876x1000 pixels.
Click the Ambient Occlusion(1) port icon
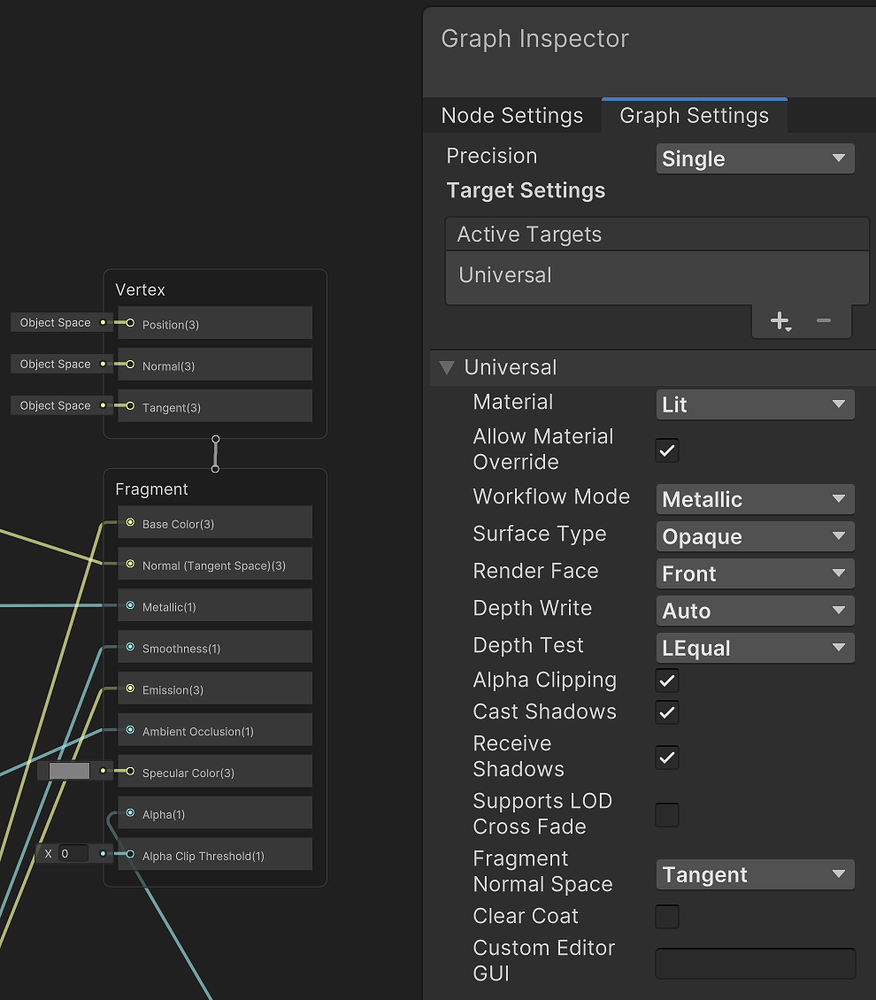tap(128, 730)
